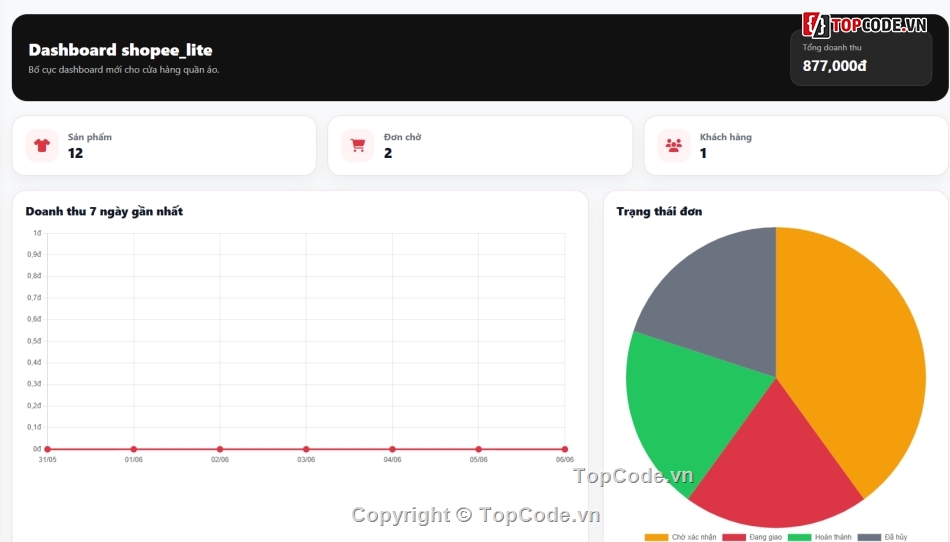Click the 06/06 data point on chart

tap(565, 449)
